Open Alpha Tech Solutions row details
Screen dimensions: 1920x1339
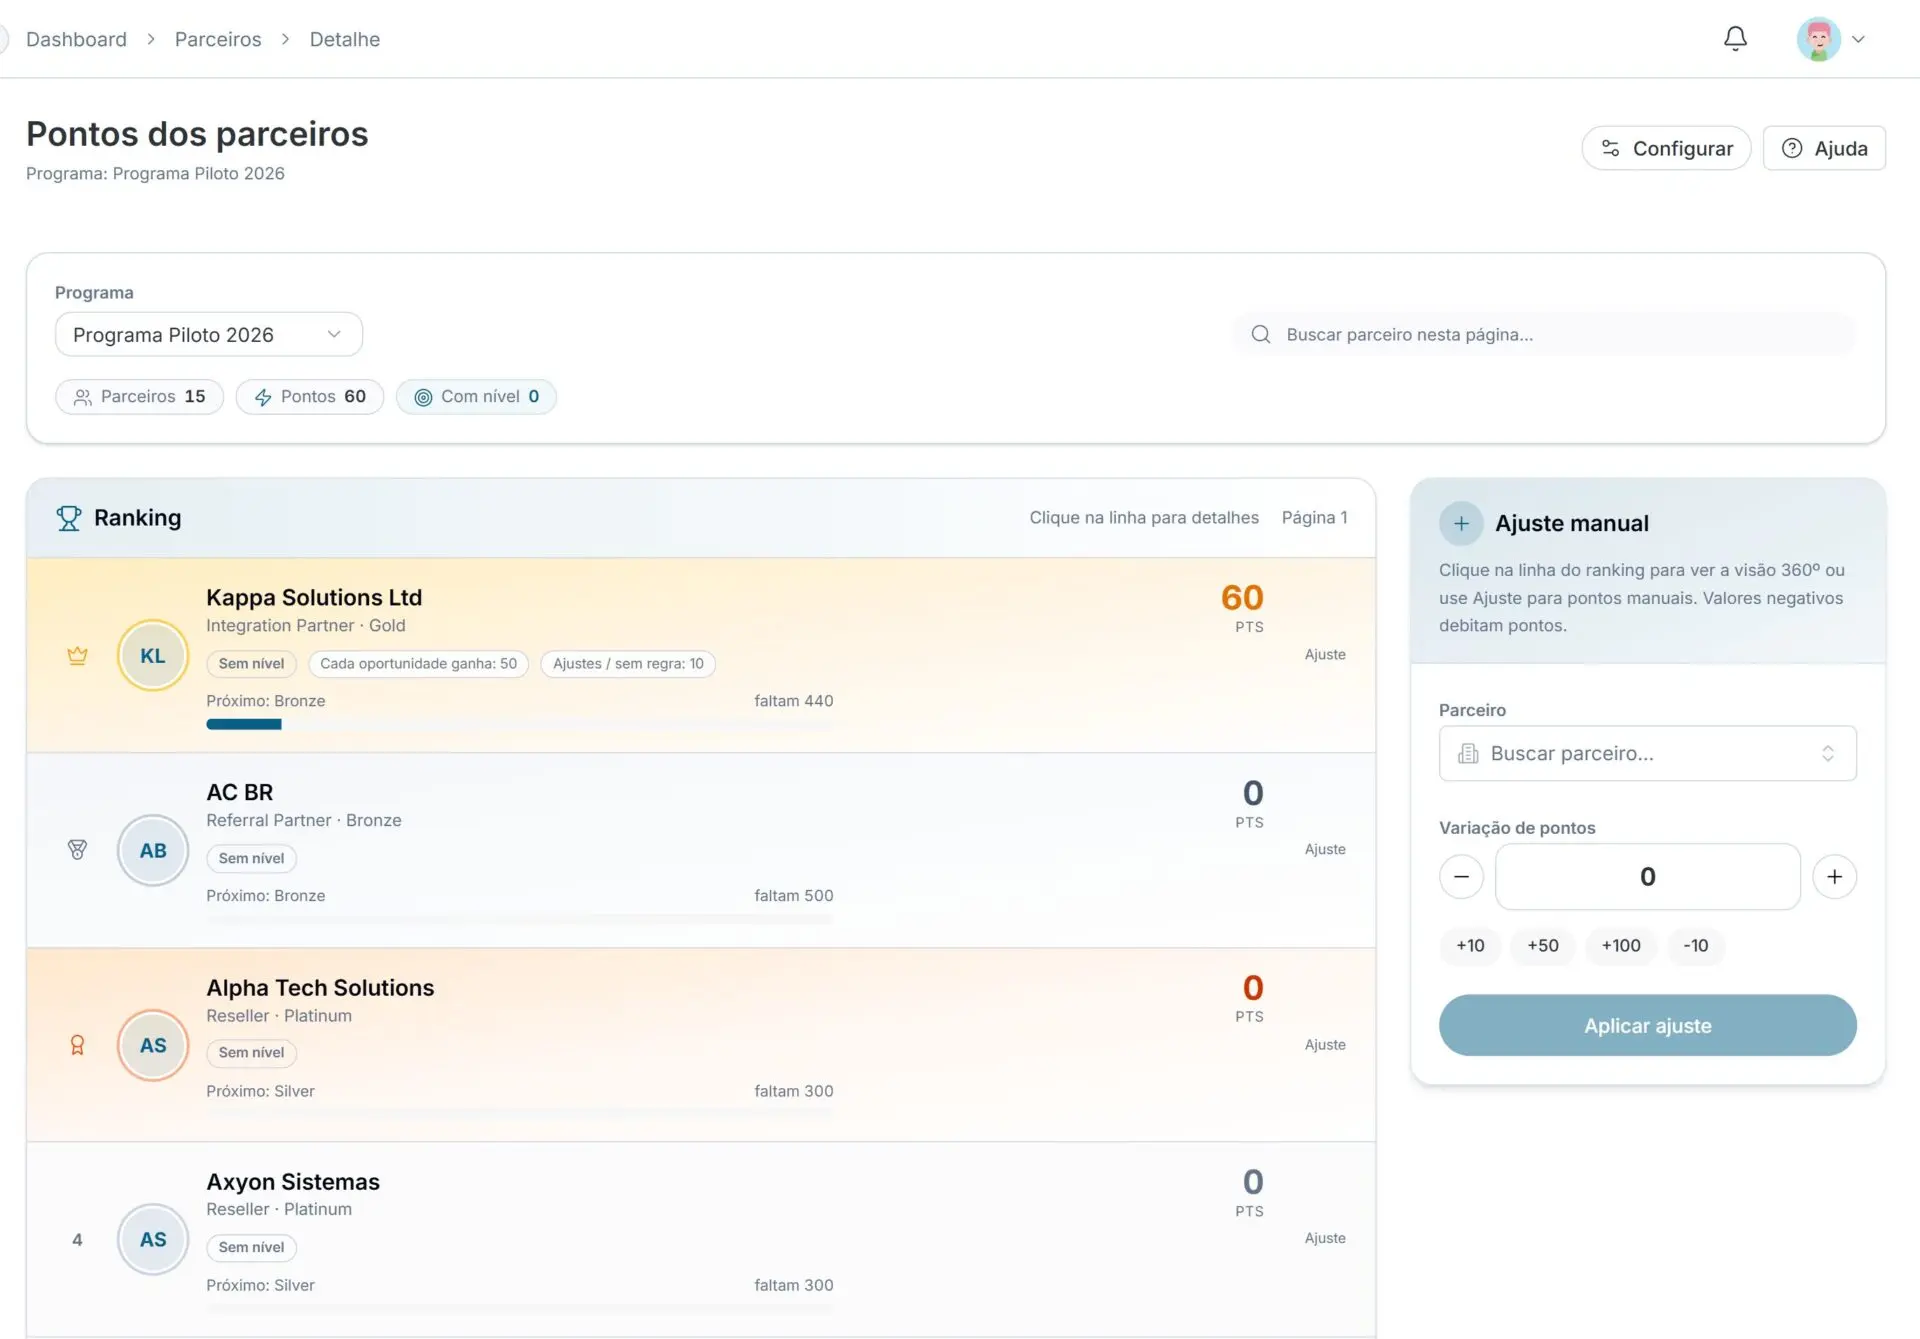[x=701, y=1045]
